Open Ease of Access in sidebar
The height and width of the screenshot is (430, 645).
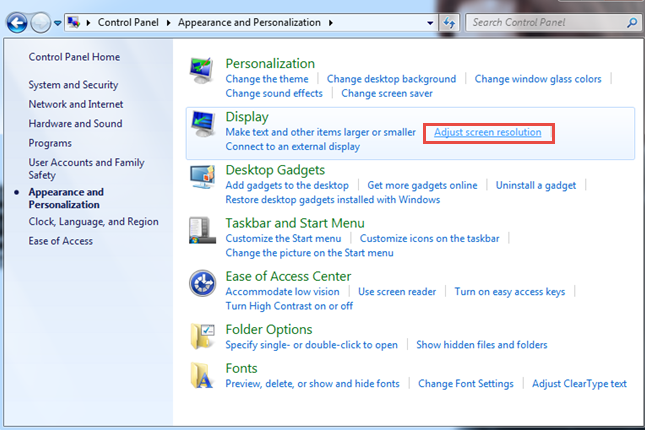(60, 241)
